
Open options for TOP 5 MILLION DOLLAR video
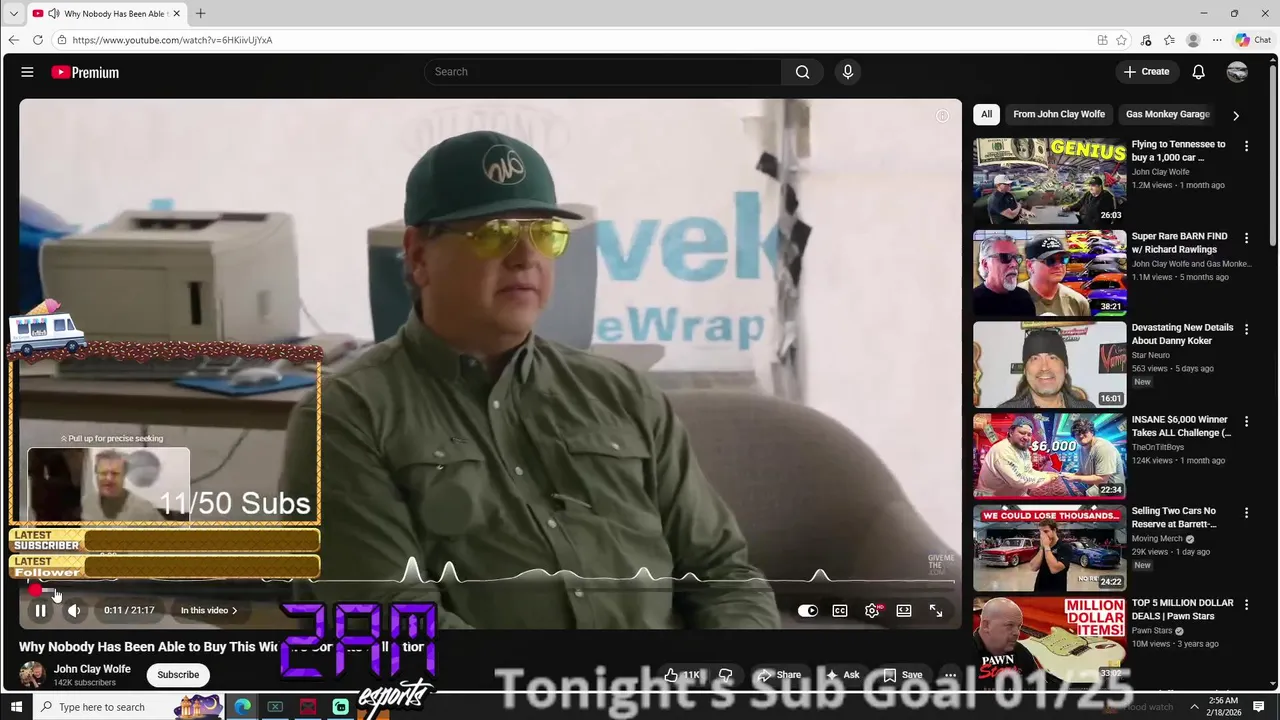1246,604
